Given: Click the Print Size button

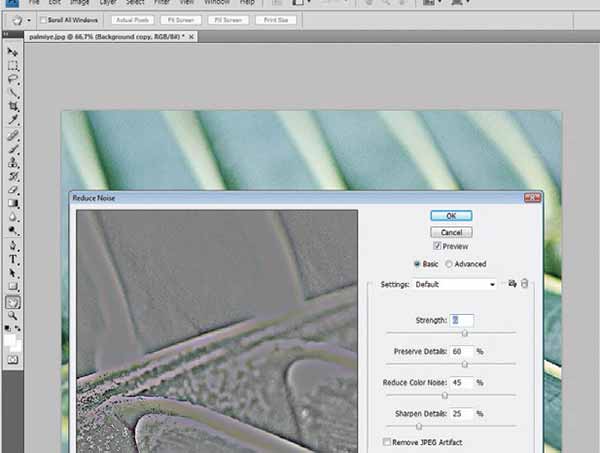Looking at the screenshot, I should 276,20.
